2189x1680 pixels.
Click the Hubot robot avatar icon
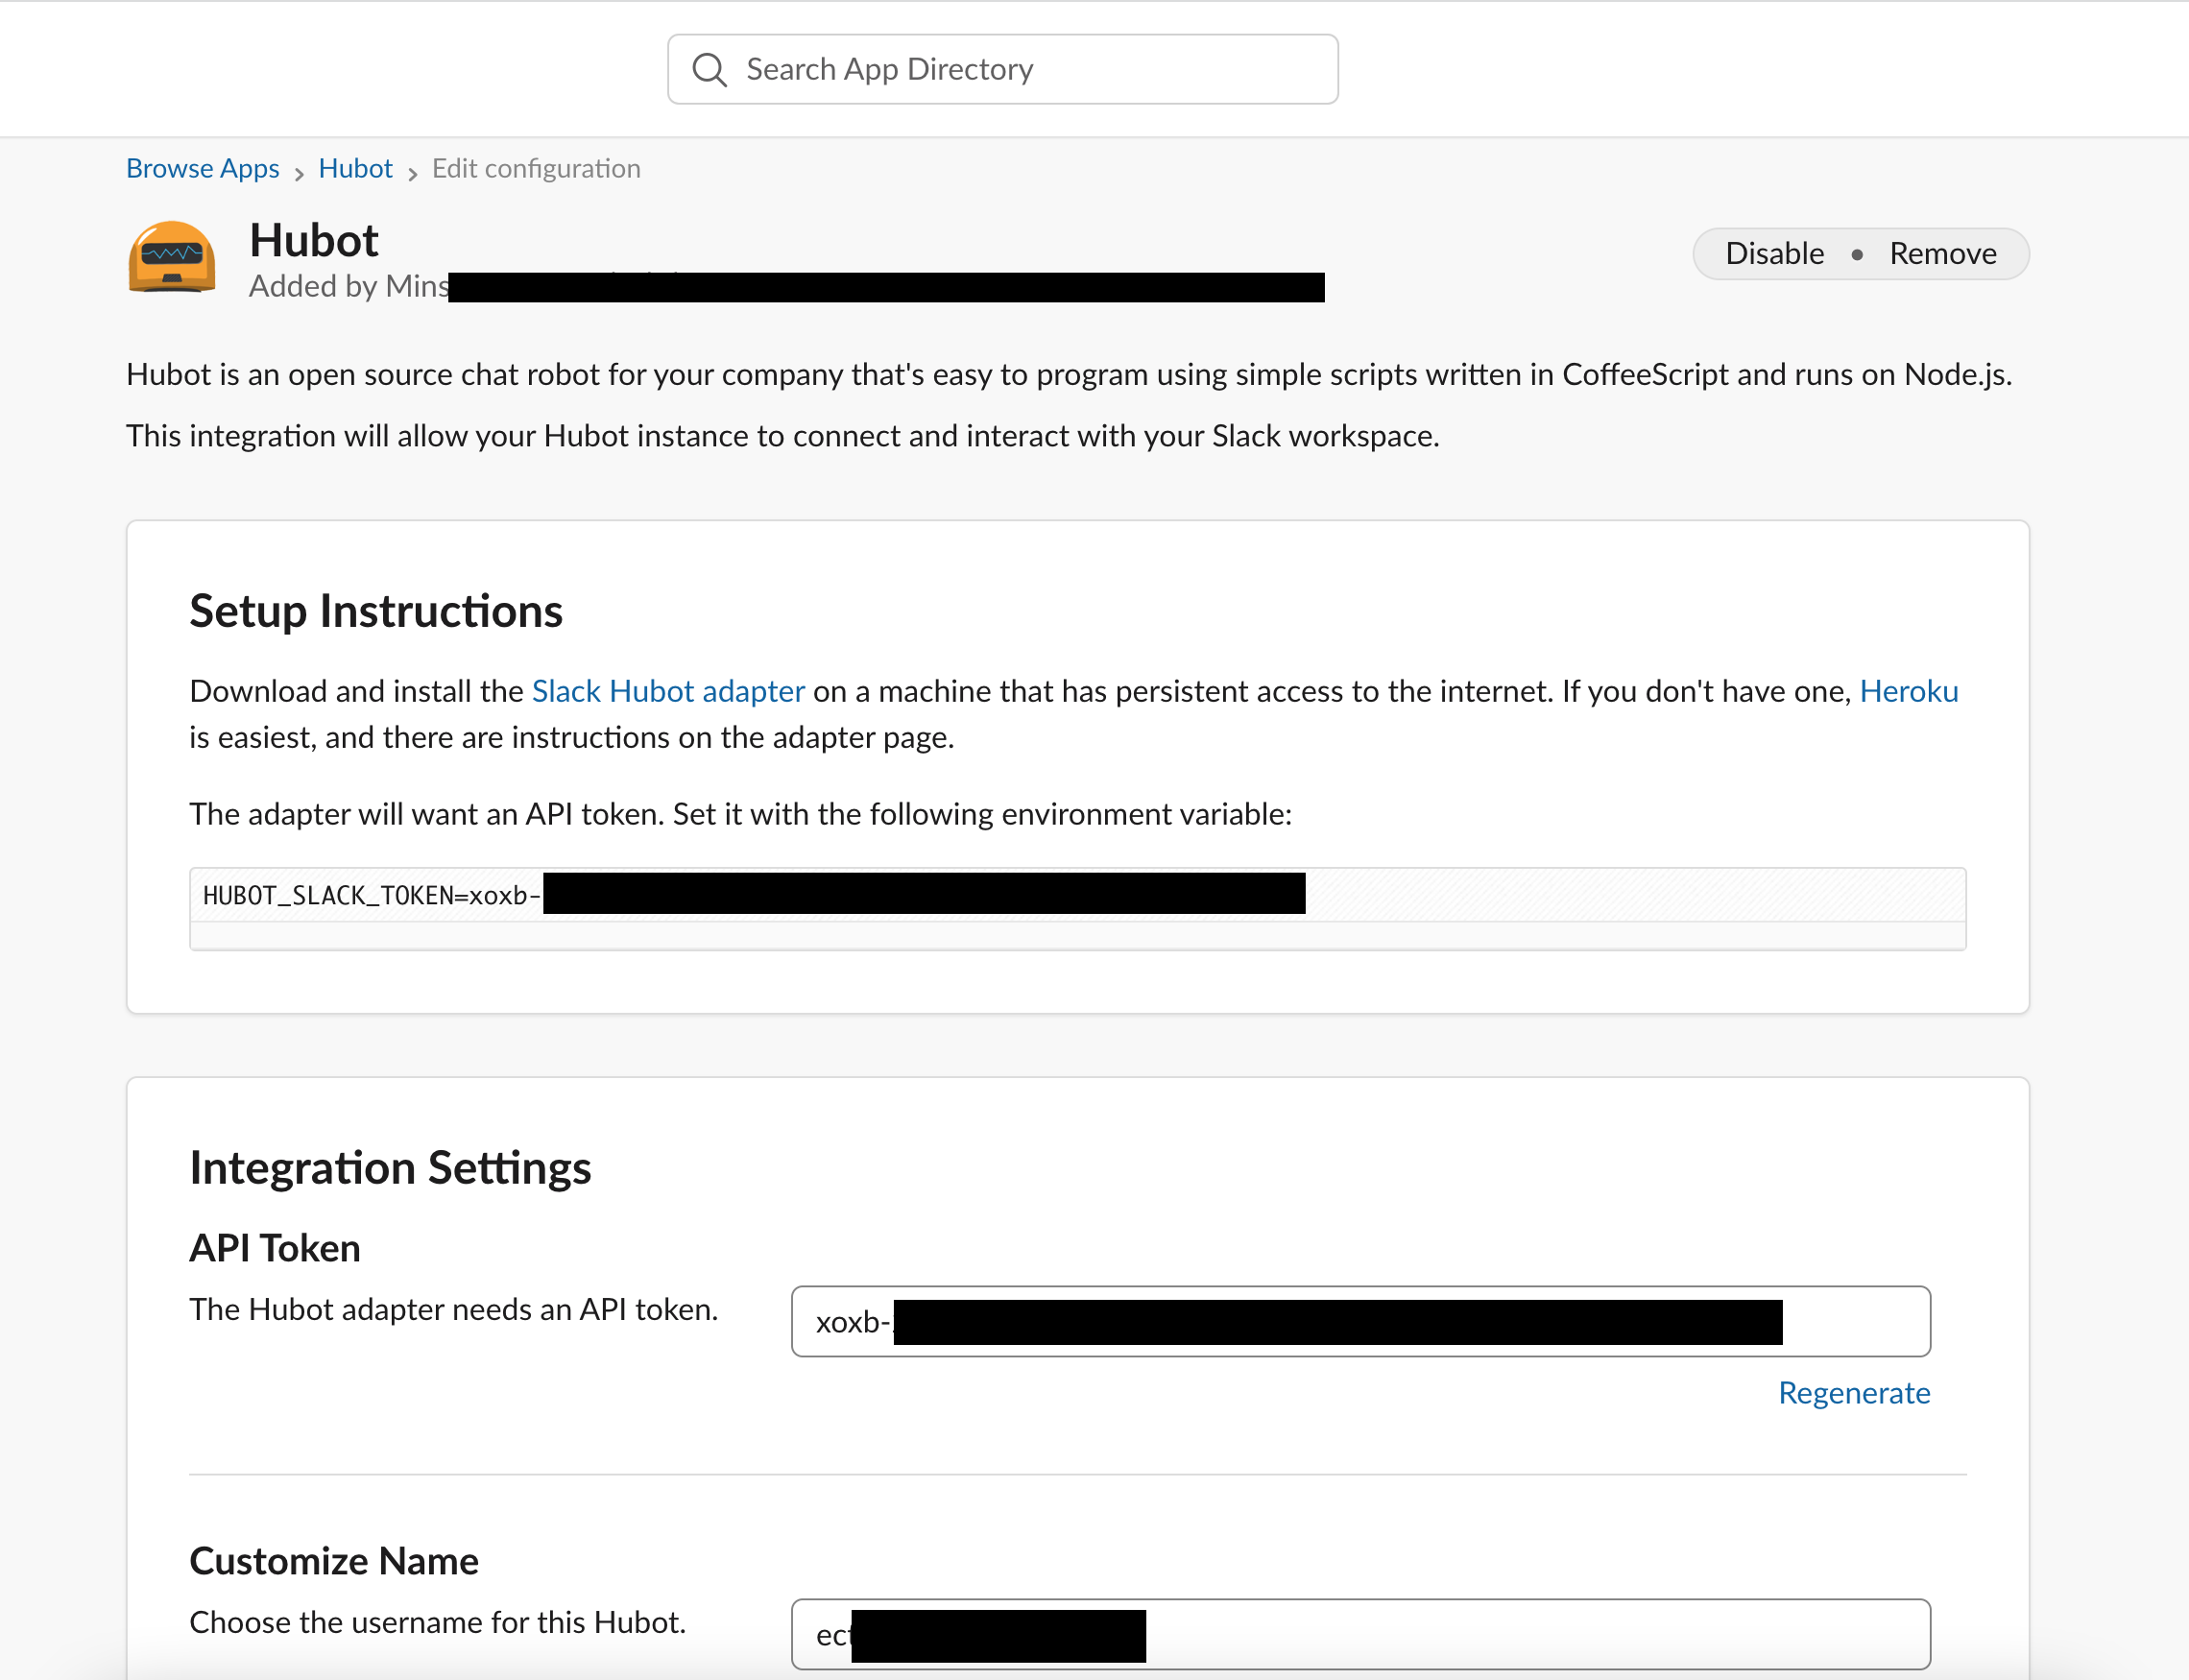pos(172,257)
